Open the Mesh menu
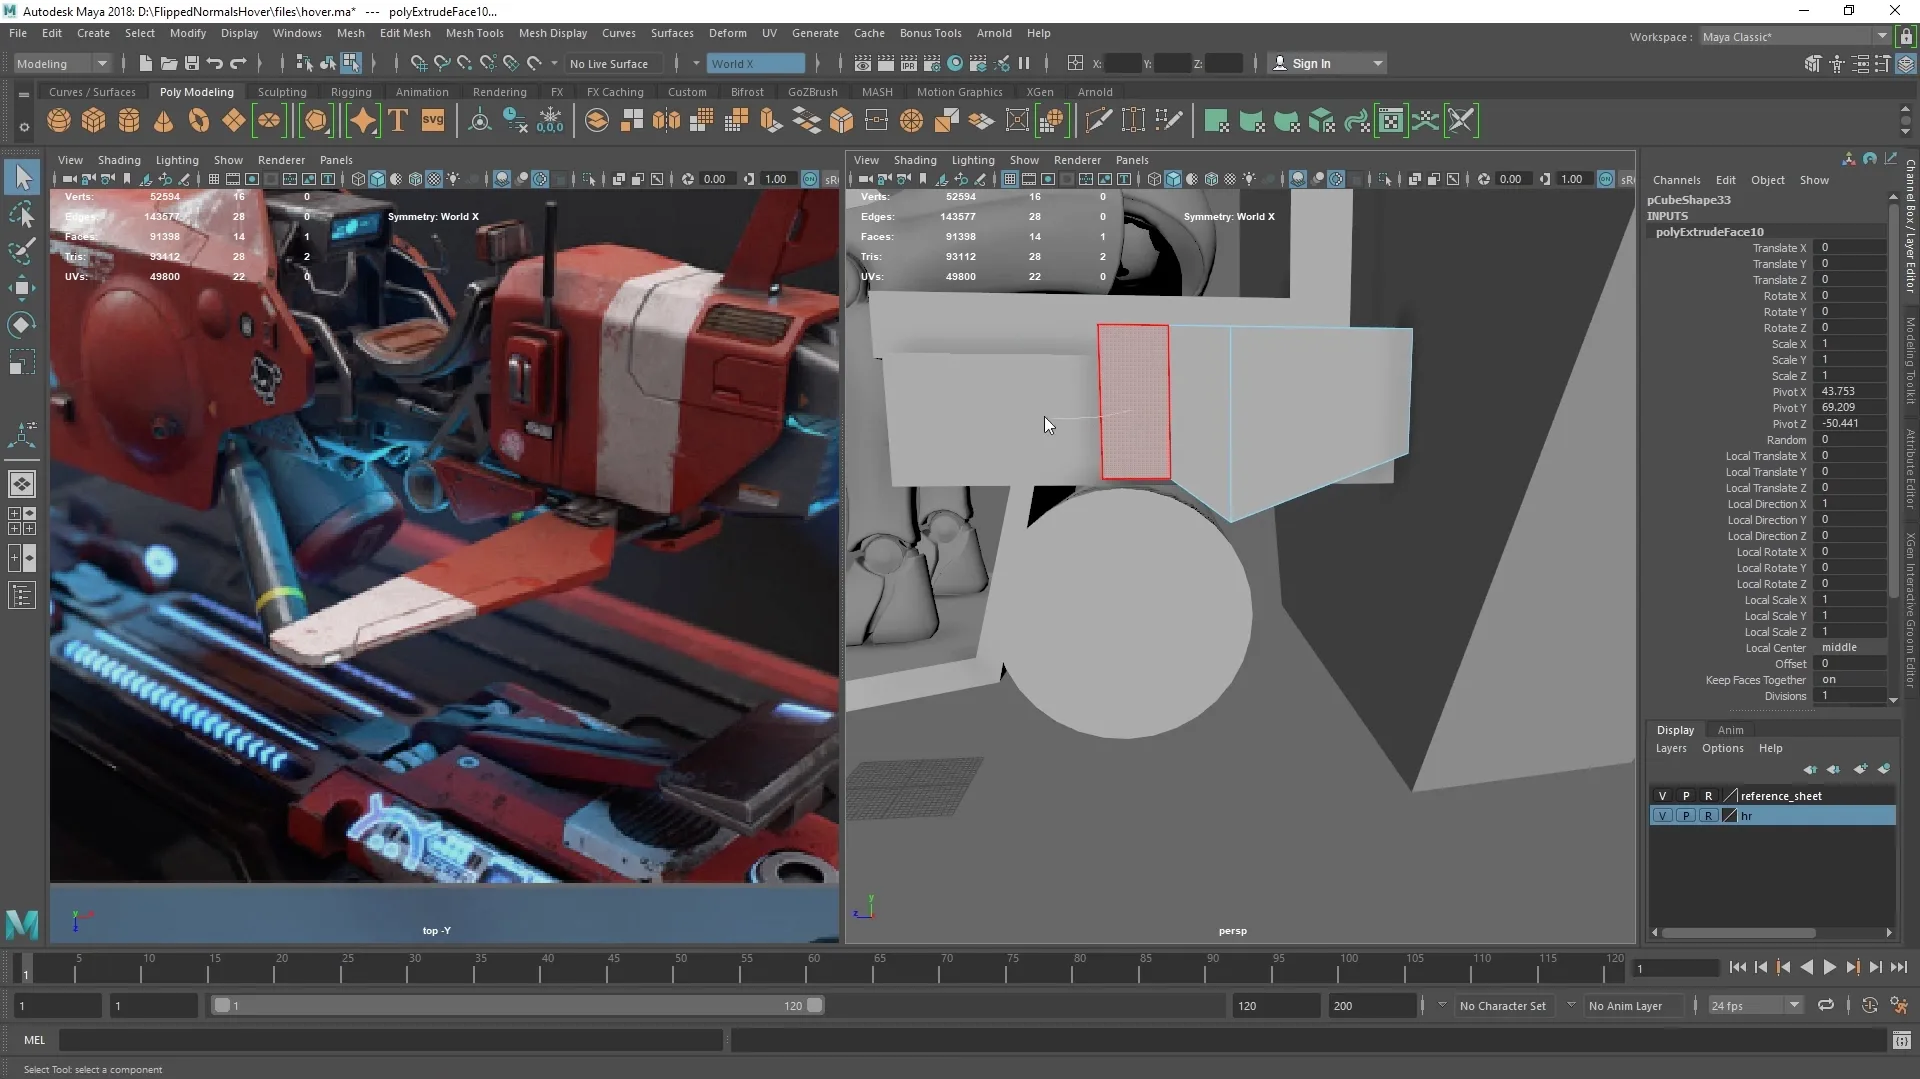 tap(351, 32)
